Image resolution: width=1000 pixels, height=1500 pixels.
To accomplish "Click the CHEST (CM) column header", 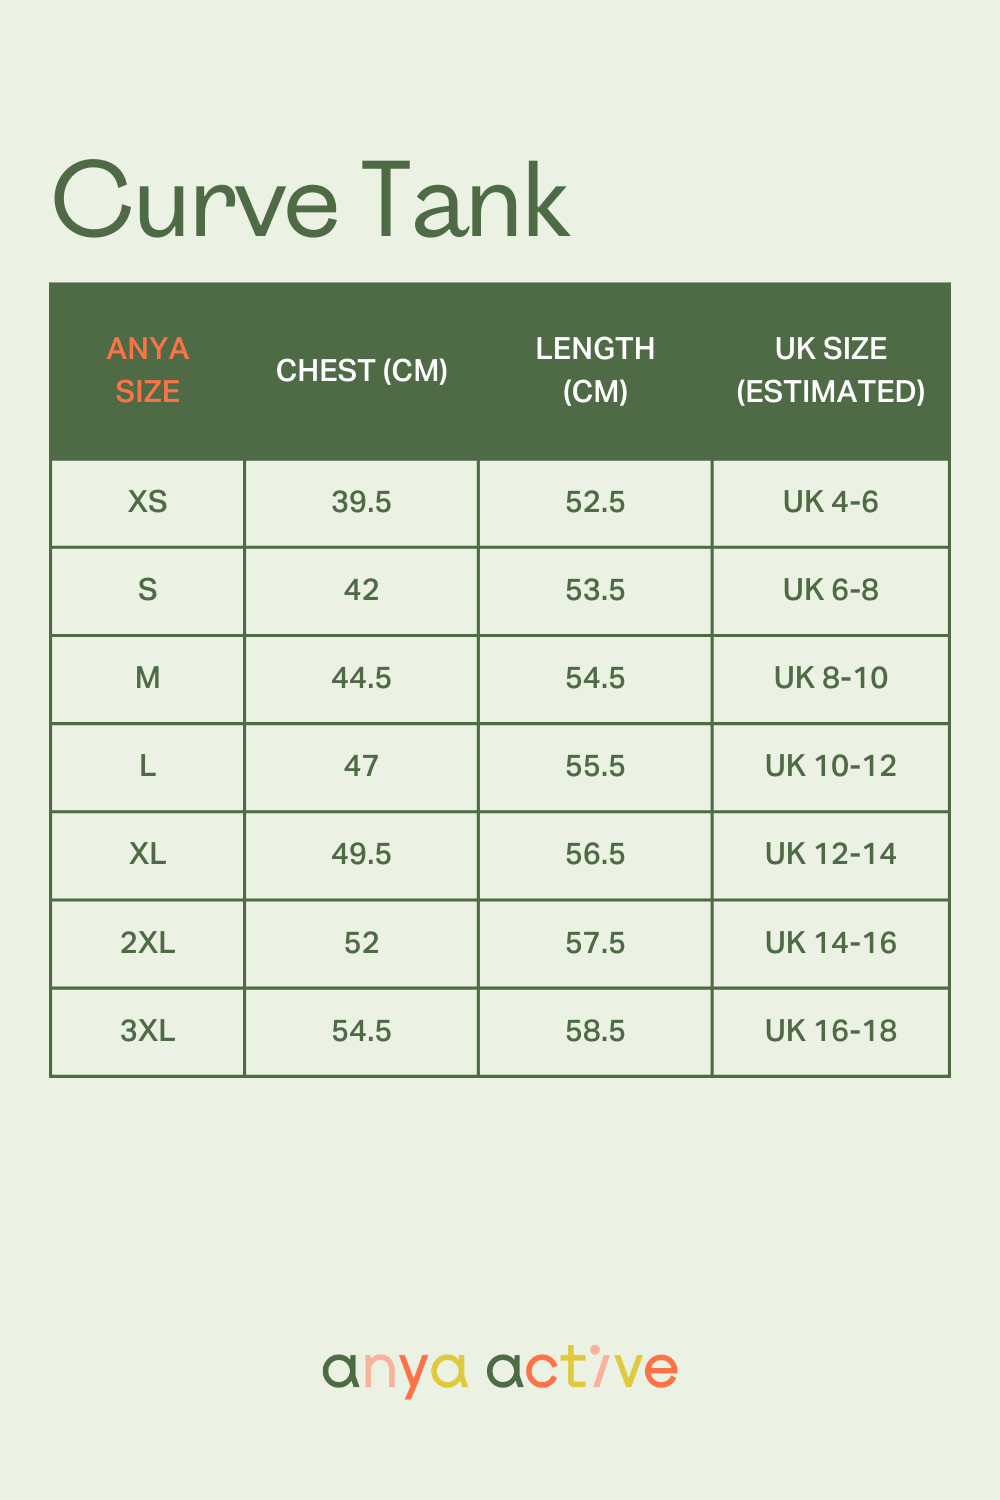I will tap(361, 371).
